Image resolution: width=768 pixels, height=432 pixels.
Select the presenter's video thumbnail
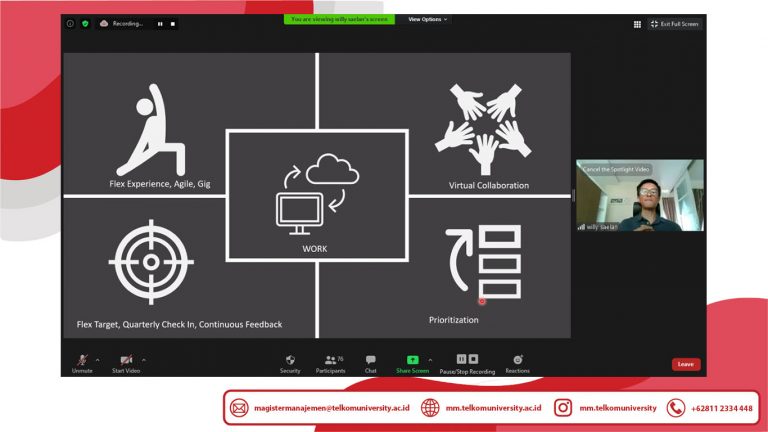point(639,196)
